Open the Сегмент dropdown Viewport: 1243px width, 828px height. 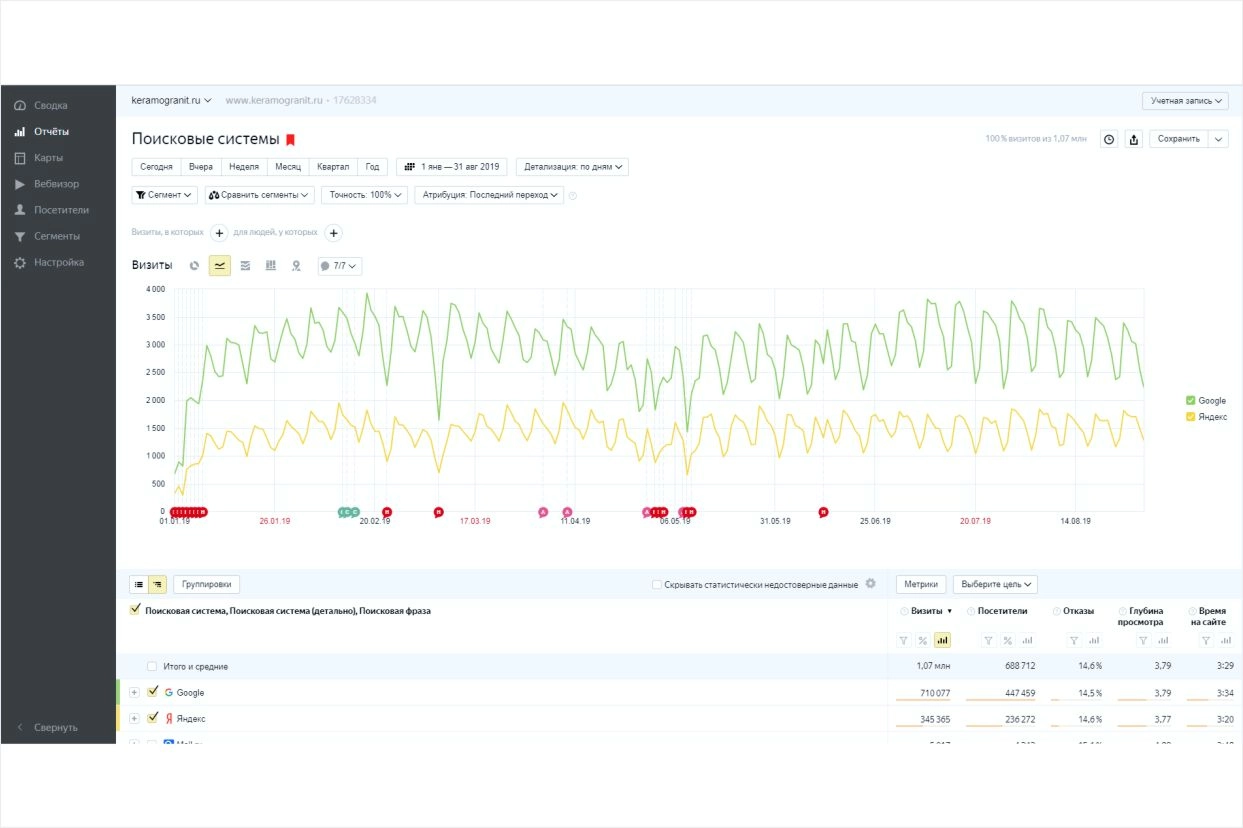pos(164,195)
